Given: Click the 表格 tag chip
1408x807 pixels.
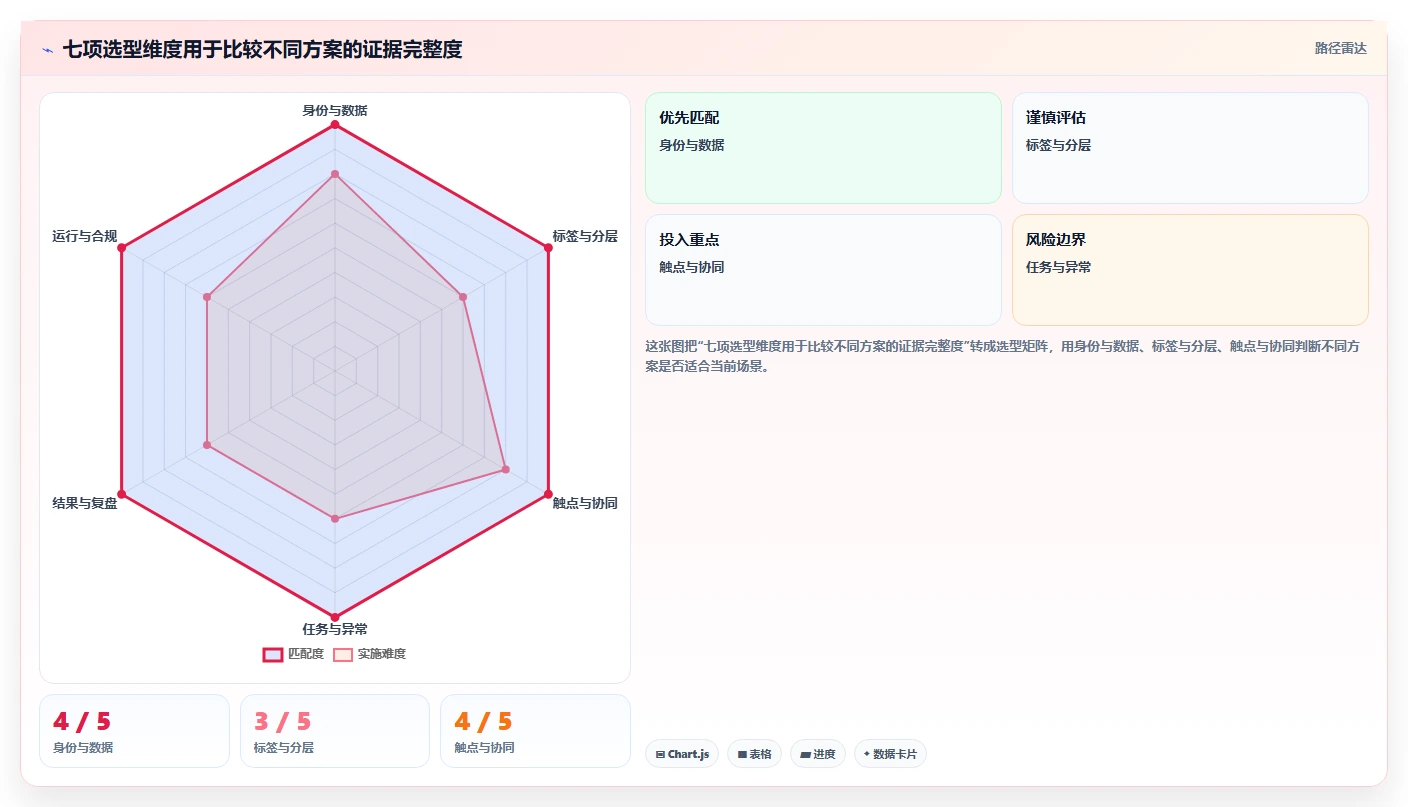Looking at the screenshot, I should click(x=754, y=754).
